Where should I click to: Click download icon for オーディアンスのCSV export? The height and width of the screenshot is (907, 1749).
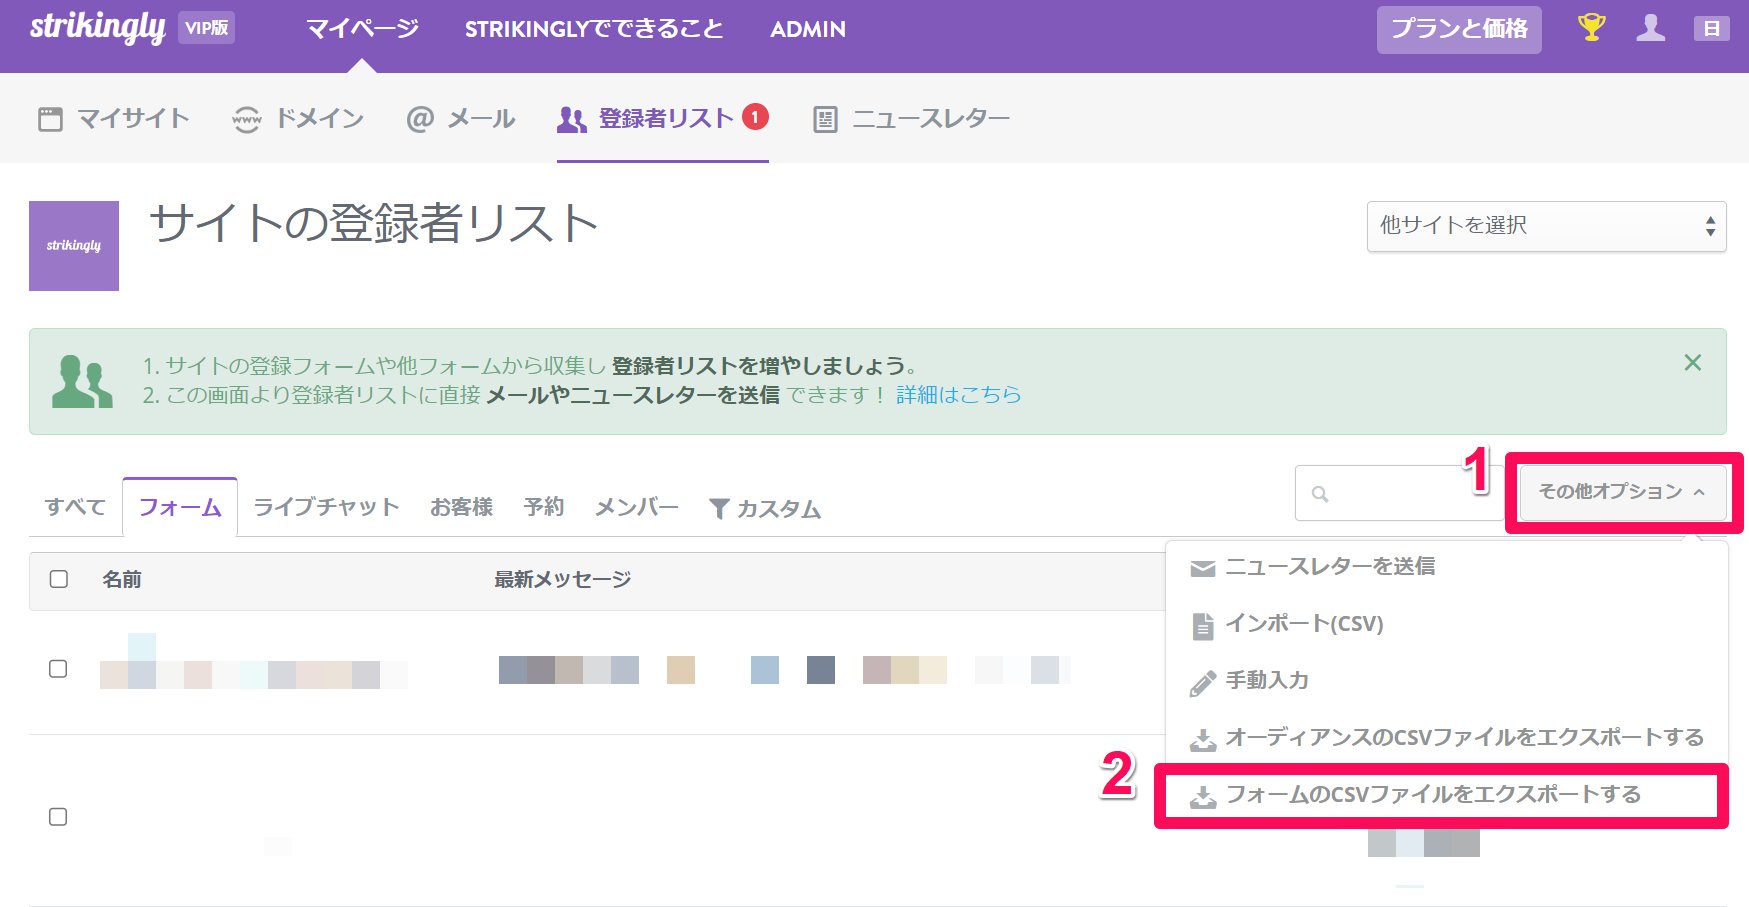(1203, 740)
